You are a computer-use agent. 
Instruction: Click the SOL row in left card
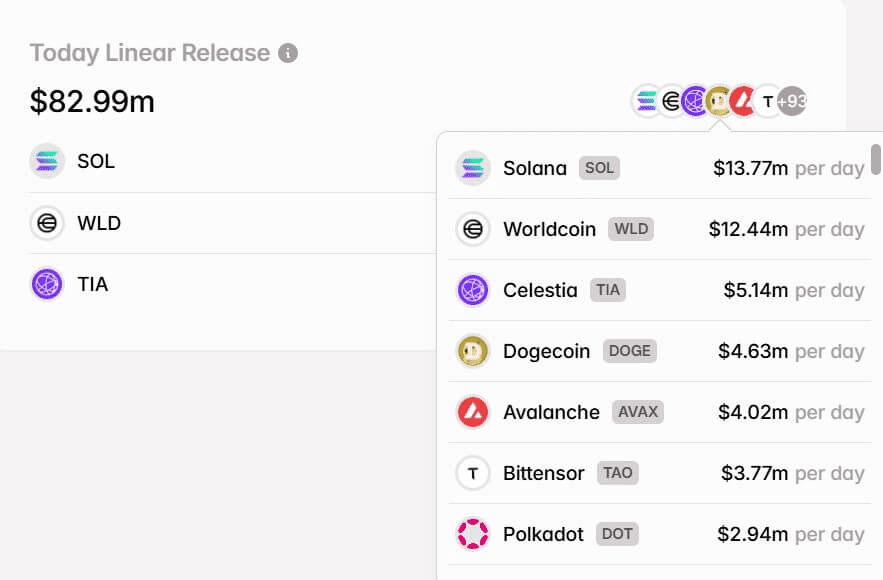[x=96, y=160]
